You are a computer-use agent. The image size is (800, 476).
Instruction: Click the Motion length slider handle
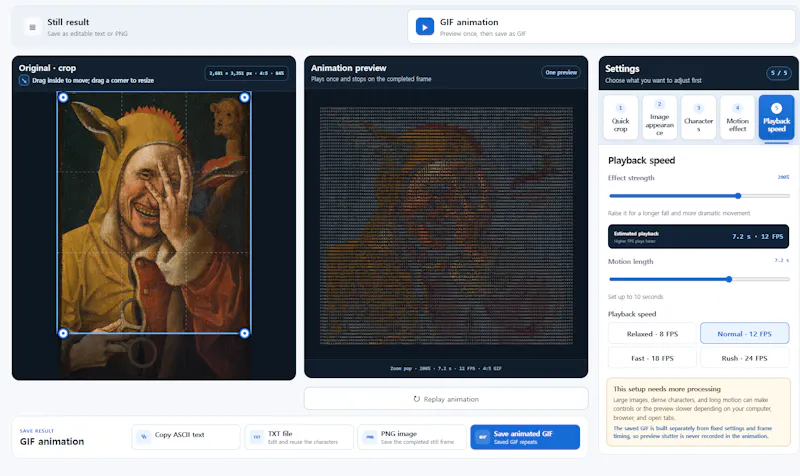pos(729,279)
